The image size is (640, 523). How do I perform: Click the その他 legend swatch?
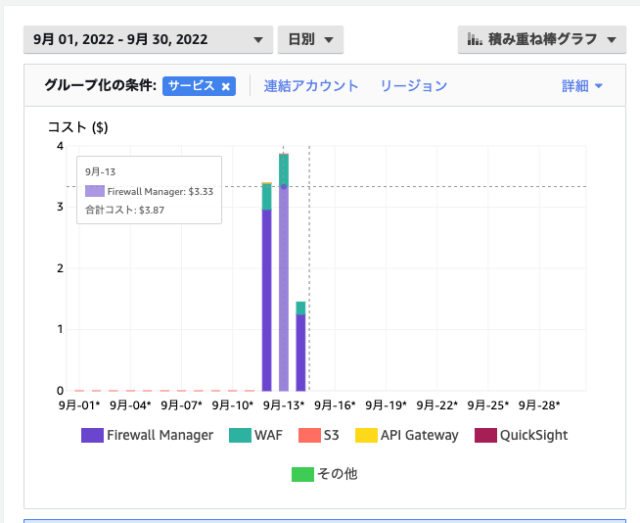pyautogui.click(x=302, y=474)
